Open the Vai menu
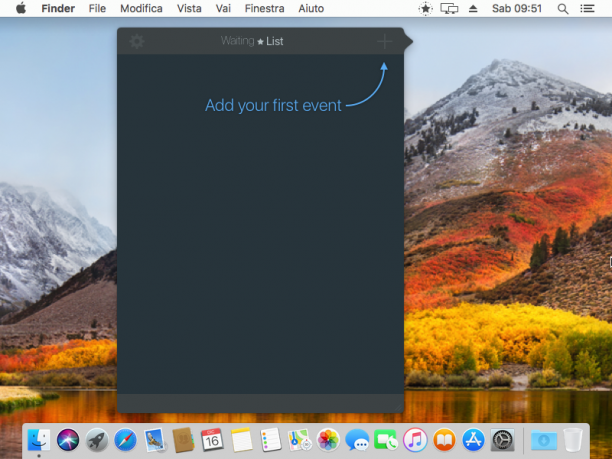The height and width of the screenshot is (459, 612). pos(223,9)
